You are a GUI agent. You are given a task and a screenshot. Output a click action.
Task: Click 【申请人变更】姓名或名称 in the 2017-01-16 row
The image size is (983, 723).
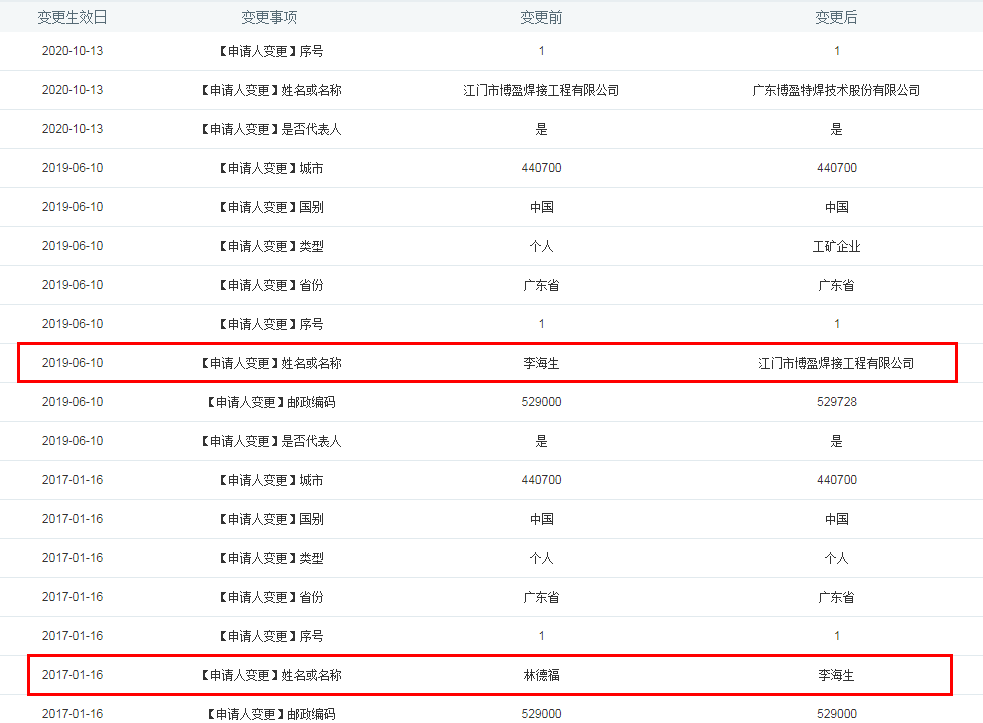point(271,675)
